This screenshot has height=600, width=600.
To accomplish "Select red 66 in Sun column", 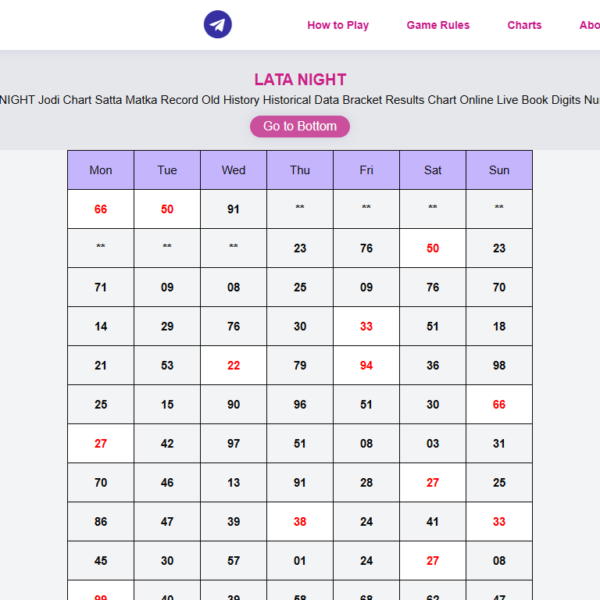I will (499, 404).
